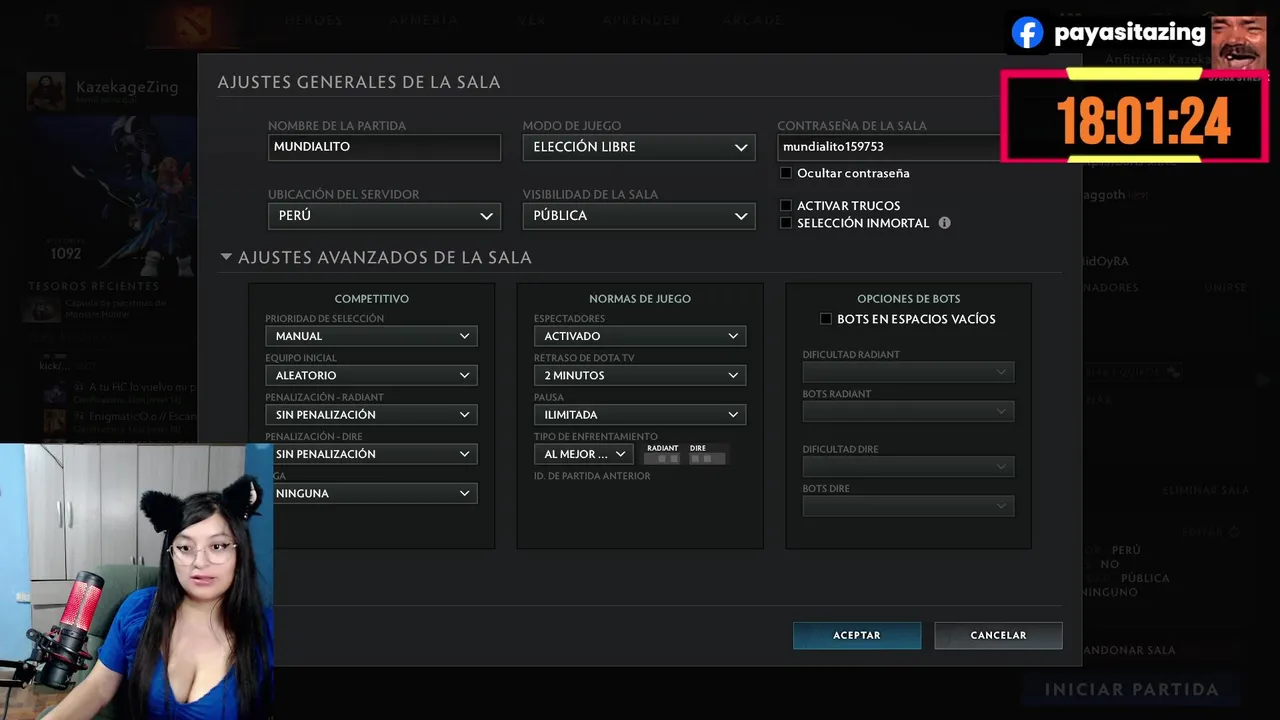Click the ID. de partida anterior label
Image resolution: width=1280 pixels, height=720 pixels.
pyautogui.click(x=592, y=476)
